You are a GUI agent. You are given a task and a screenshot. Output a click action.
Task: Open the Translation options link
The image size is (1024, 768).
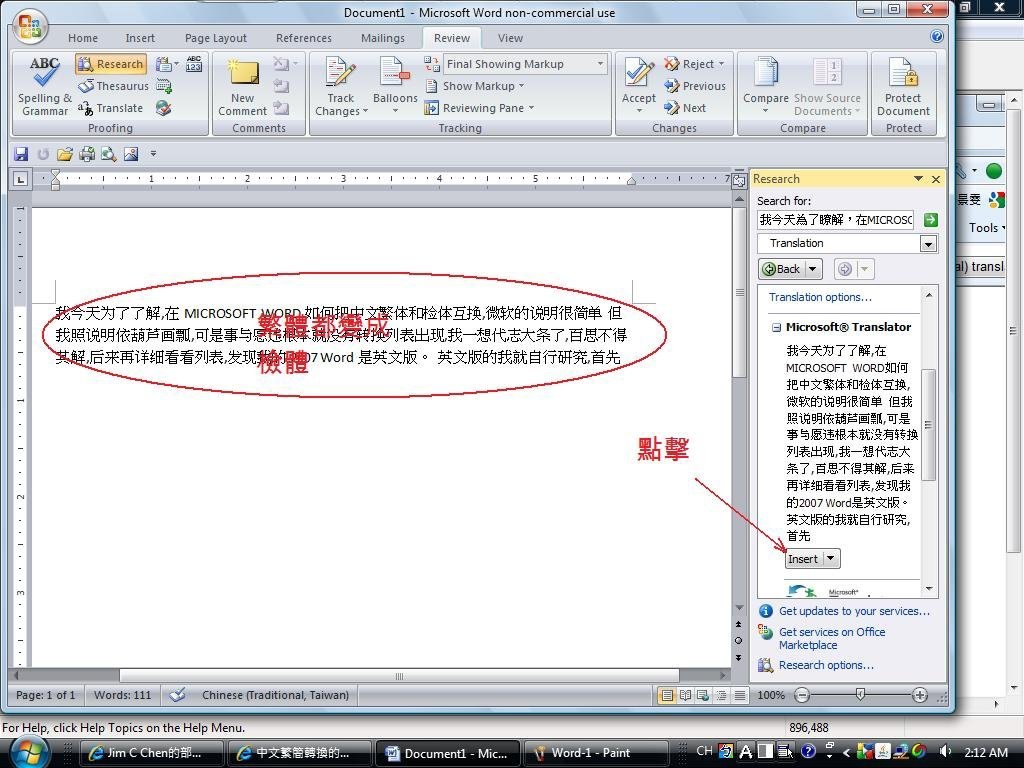point(820,297)
